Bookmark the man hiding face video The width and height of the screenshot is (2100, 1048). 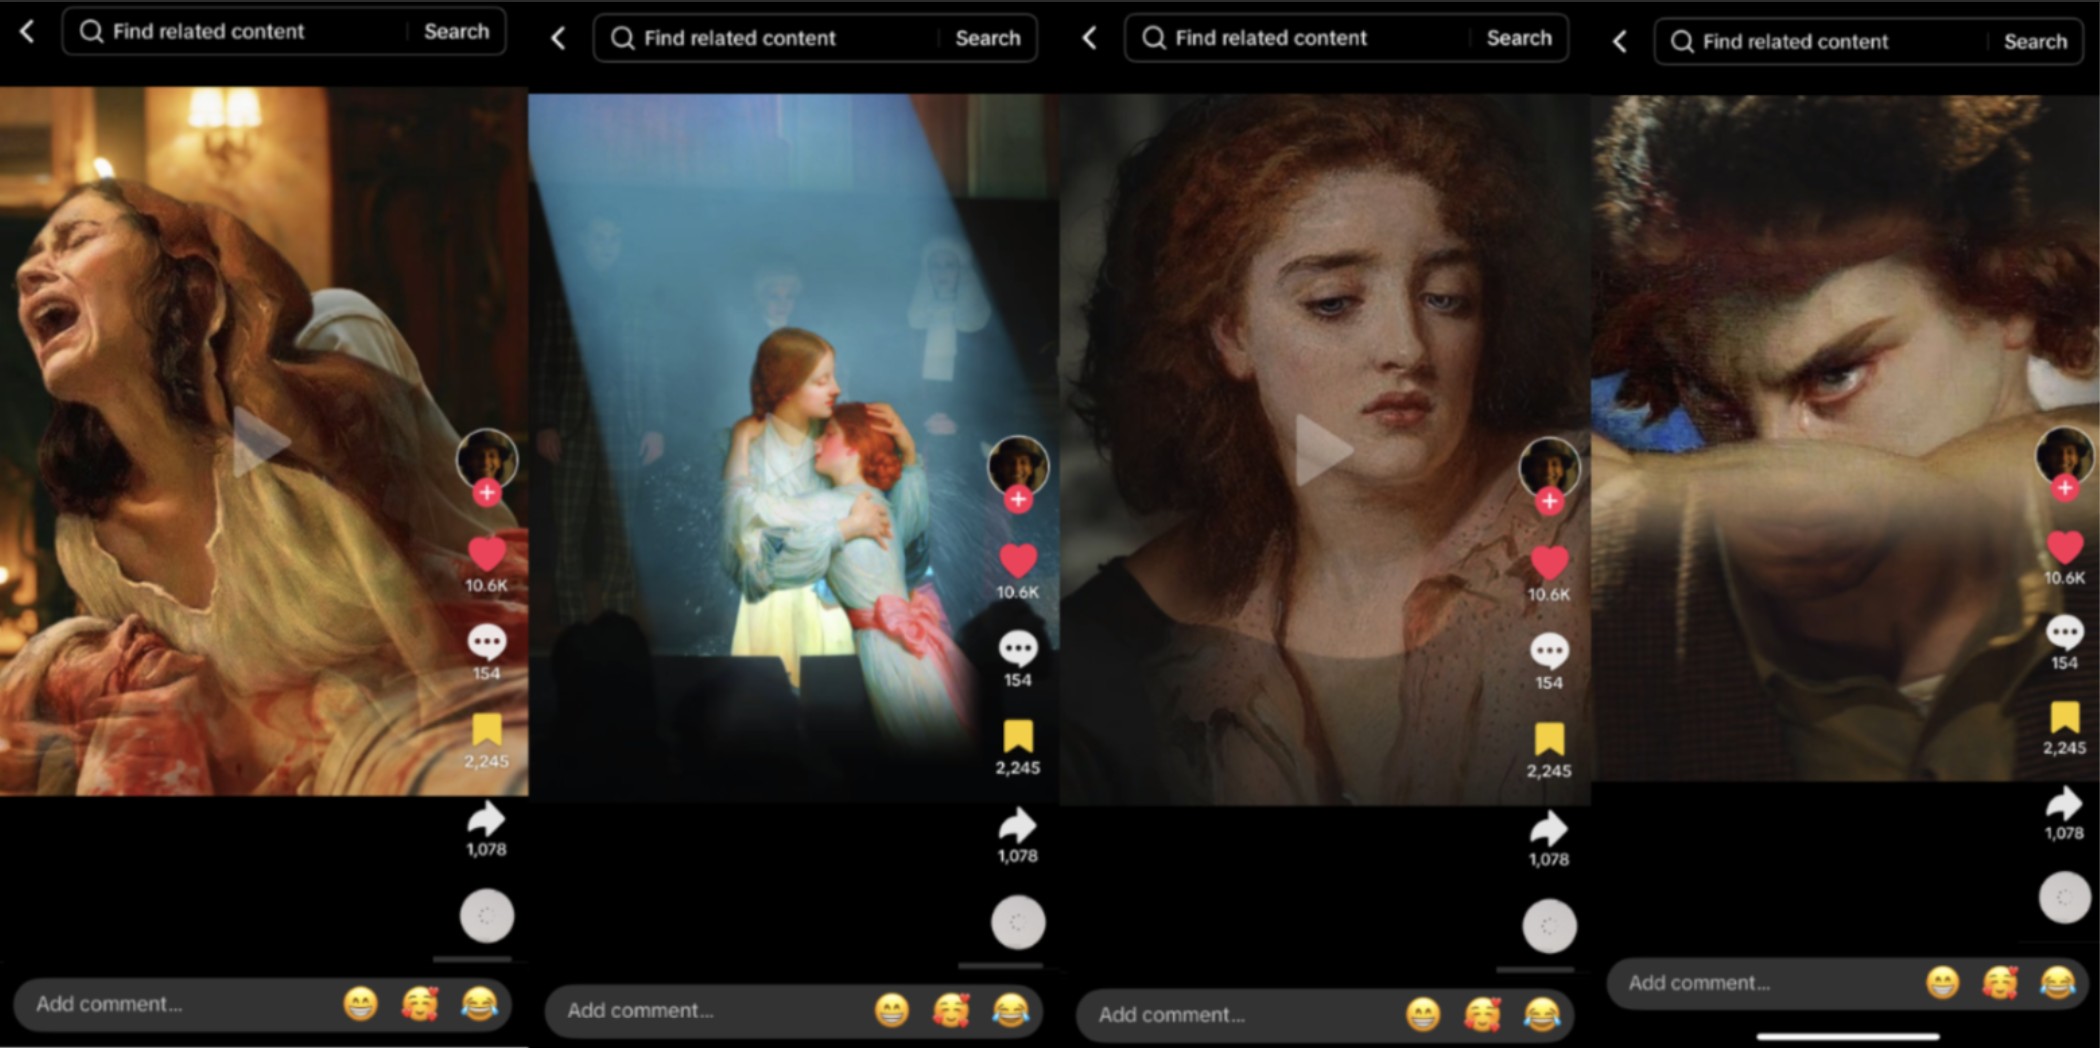pyautogui.click(x=2065, y=717)
